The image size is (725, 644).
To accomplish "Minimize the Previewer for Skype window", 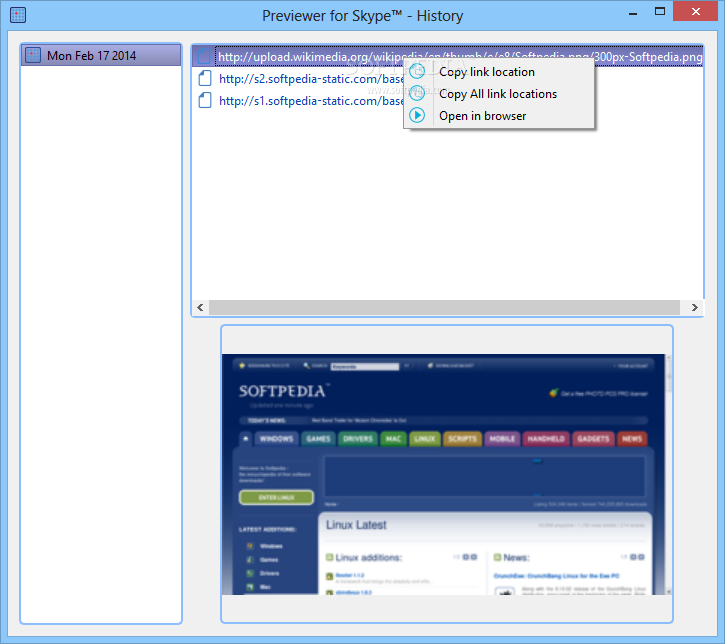I will 633,12.
